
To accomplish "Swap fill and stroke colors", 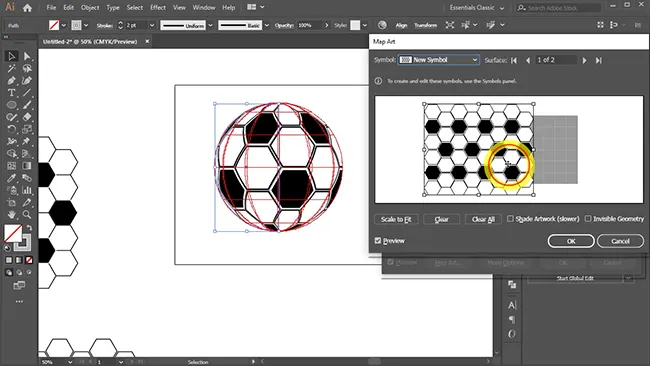I will 29,228.
